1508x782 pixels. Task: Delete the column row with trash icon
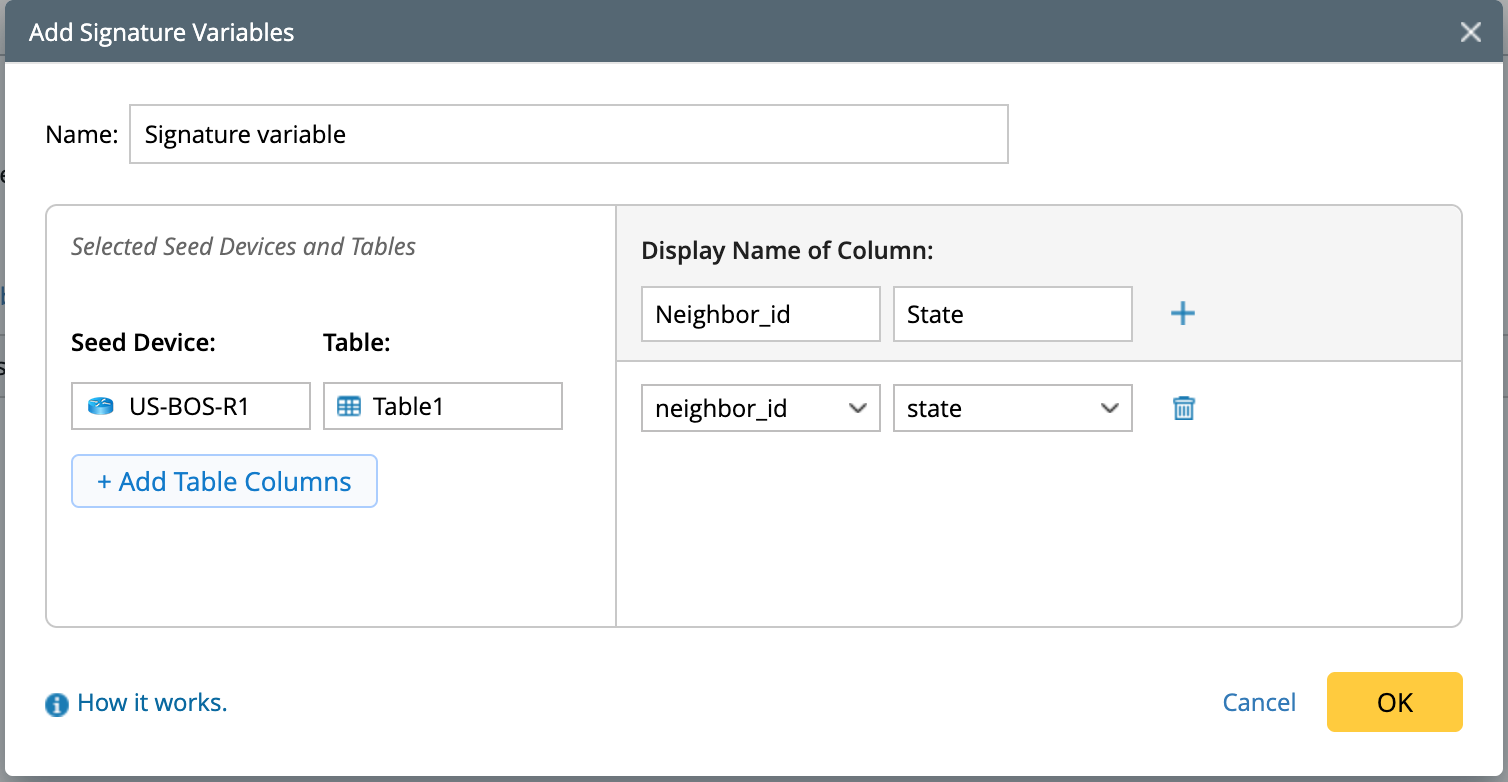pyautogui.click(x=1183, y=408)
